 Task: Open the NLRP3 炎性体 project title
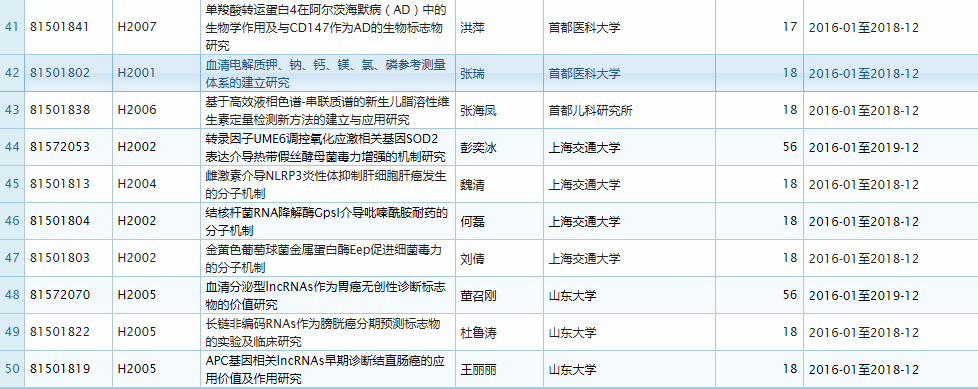coord(326,184)
